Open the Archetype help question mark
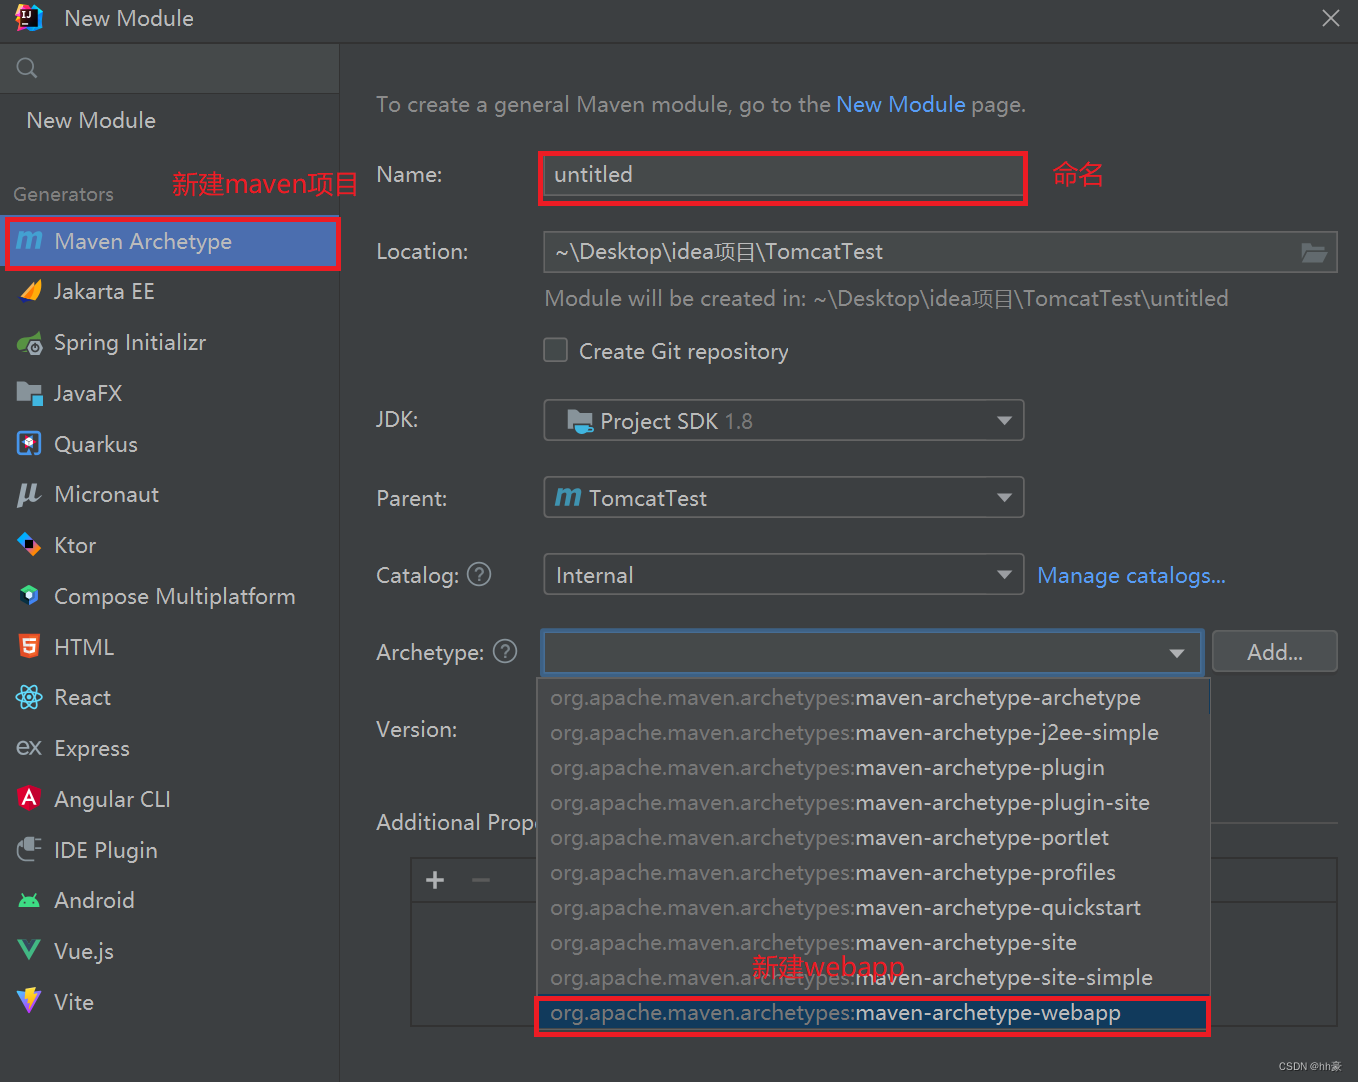 505,651
